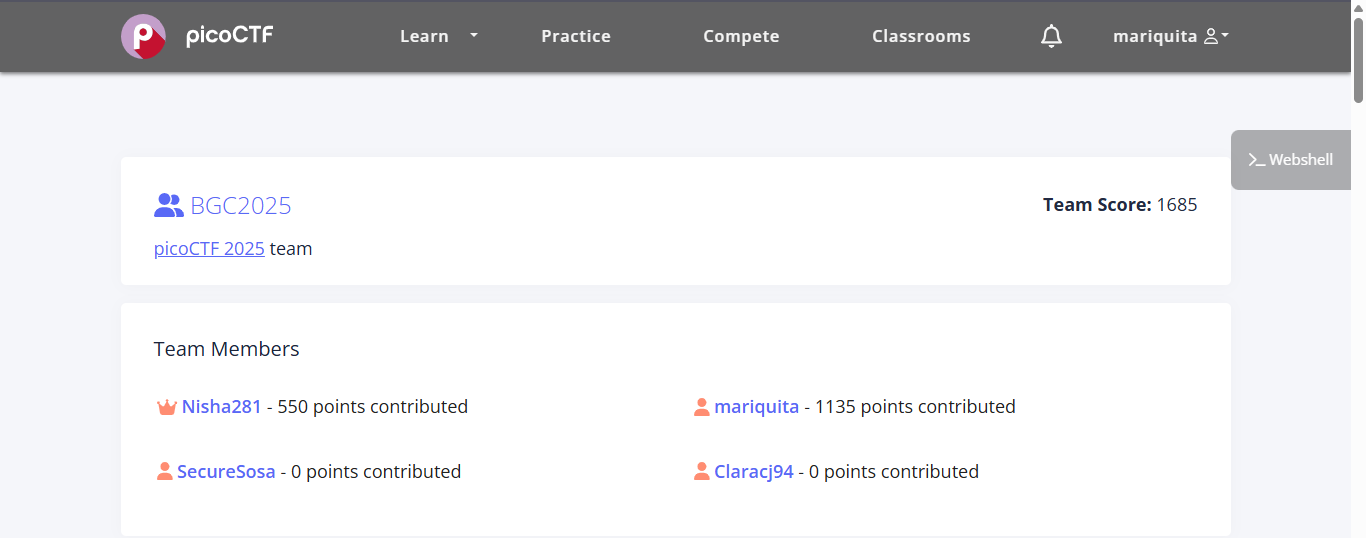Open the notifications bell
This screenshot has height=538, width=1366.
1051,37
